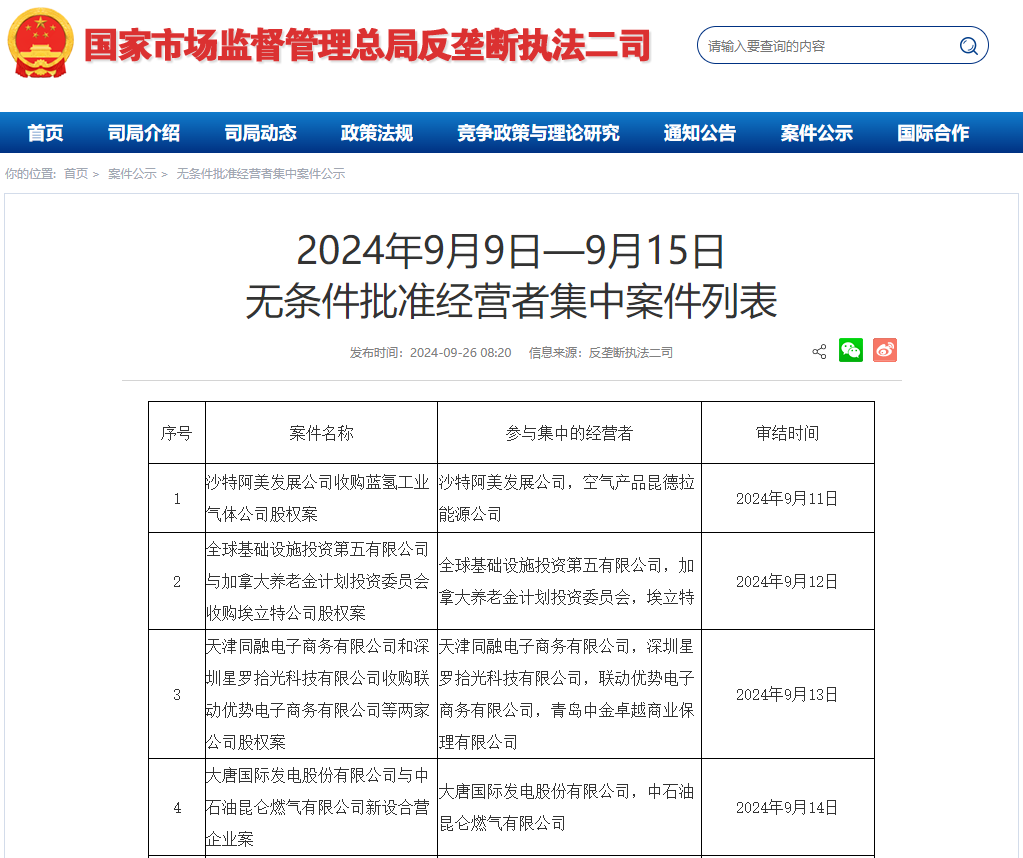Image resolution: width=1023 pixels, height=858 pixels.
Task: Click sequence number 4 in table
Action: pyautogui.click(x=177, y=808)
